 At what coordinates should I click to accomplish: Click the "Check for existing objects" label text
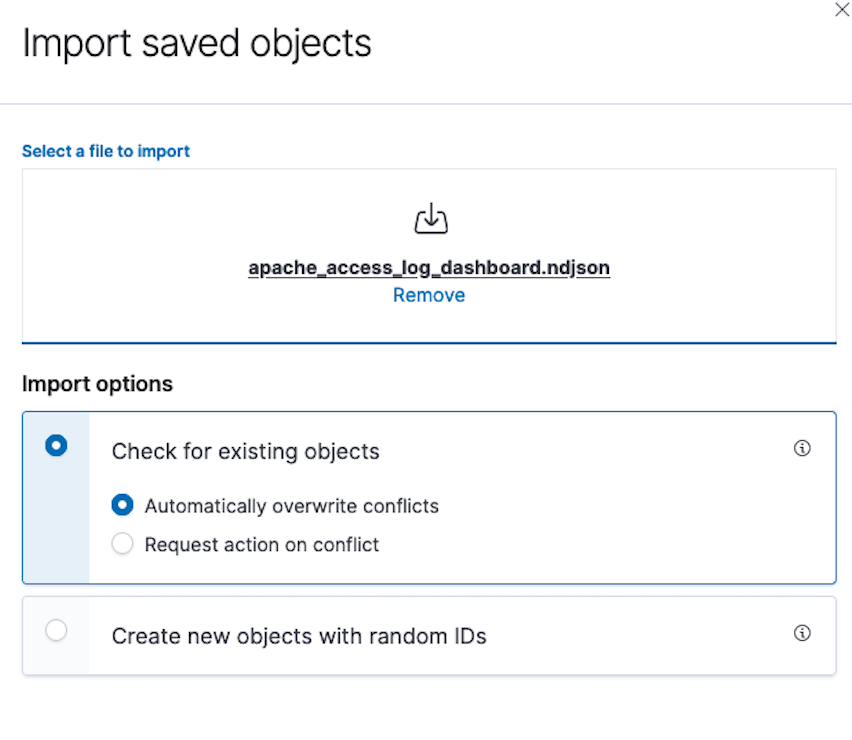(245, 452)
